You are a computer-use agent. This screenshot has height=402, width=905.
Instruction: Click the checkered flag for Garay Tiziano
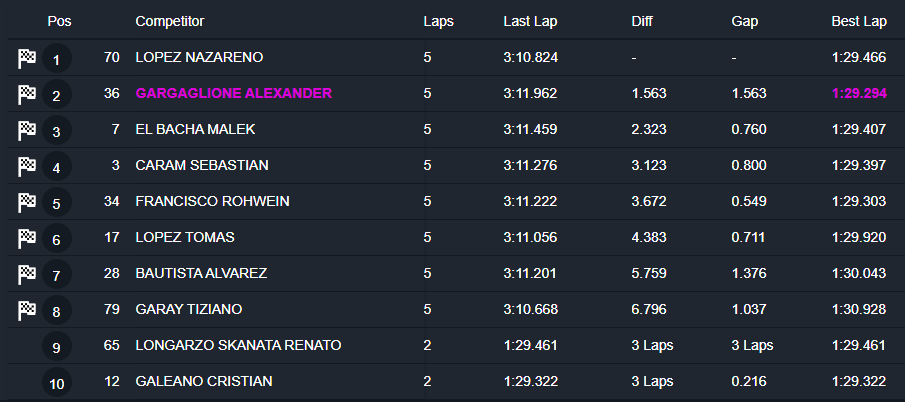pos(27,311)
